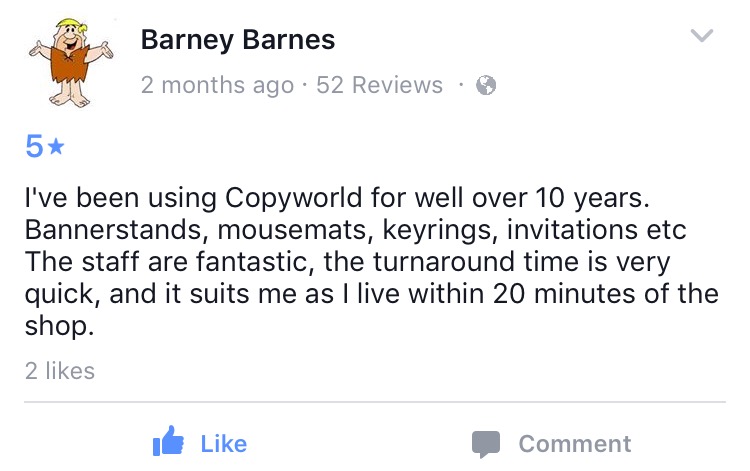Click the "2 months ago" timestamp
The width and height of the screenshot is (750, 471).
coord(217,86)
